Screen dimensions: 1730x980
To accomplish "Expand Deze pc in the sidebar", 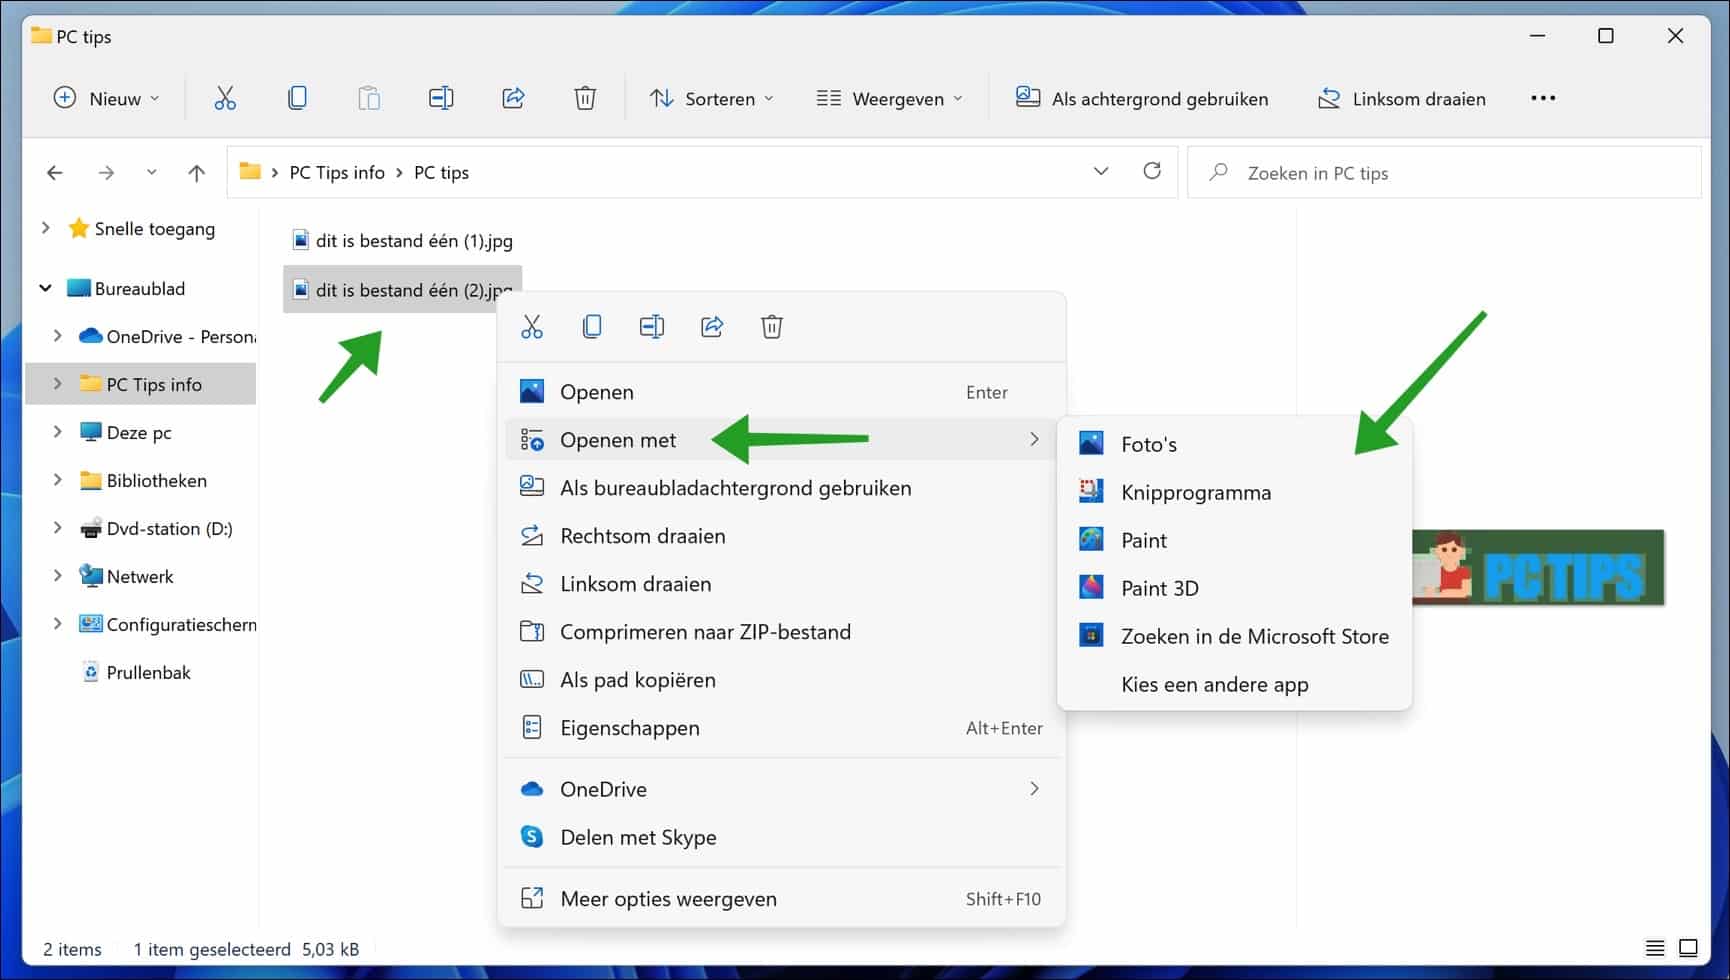I will [57, 432].
